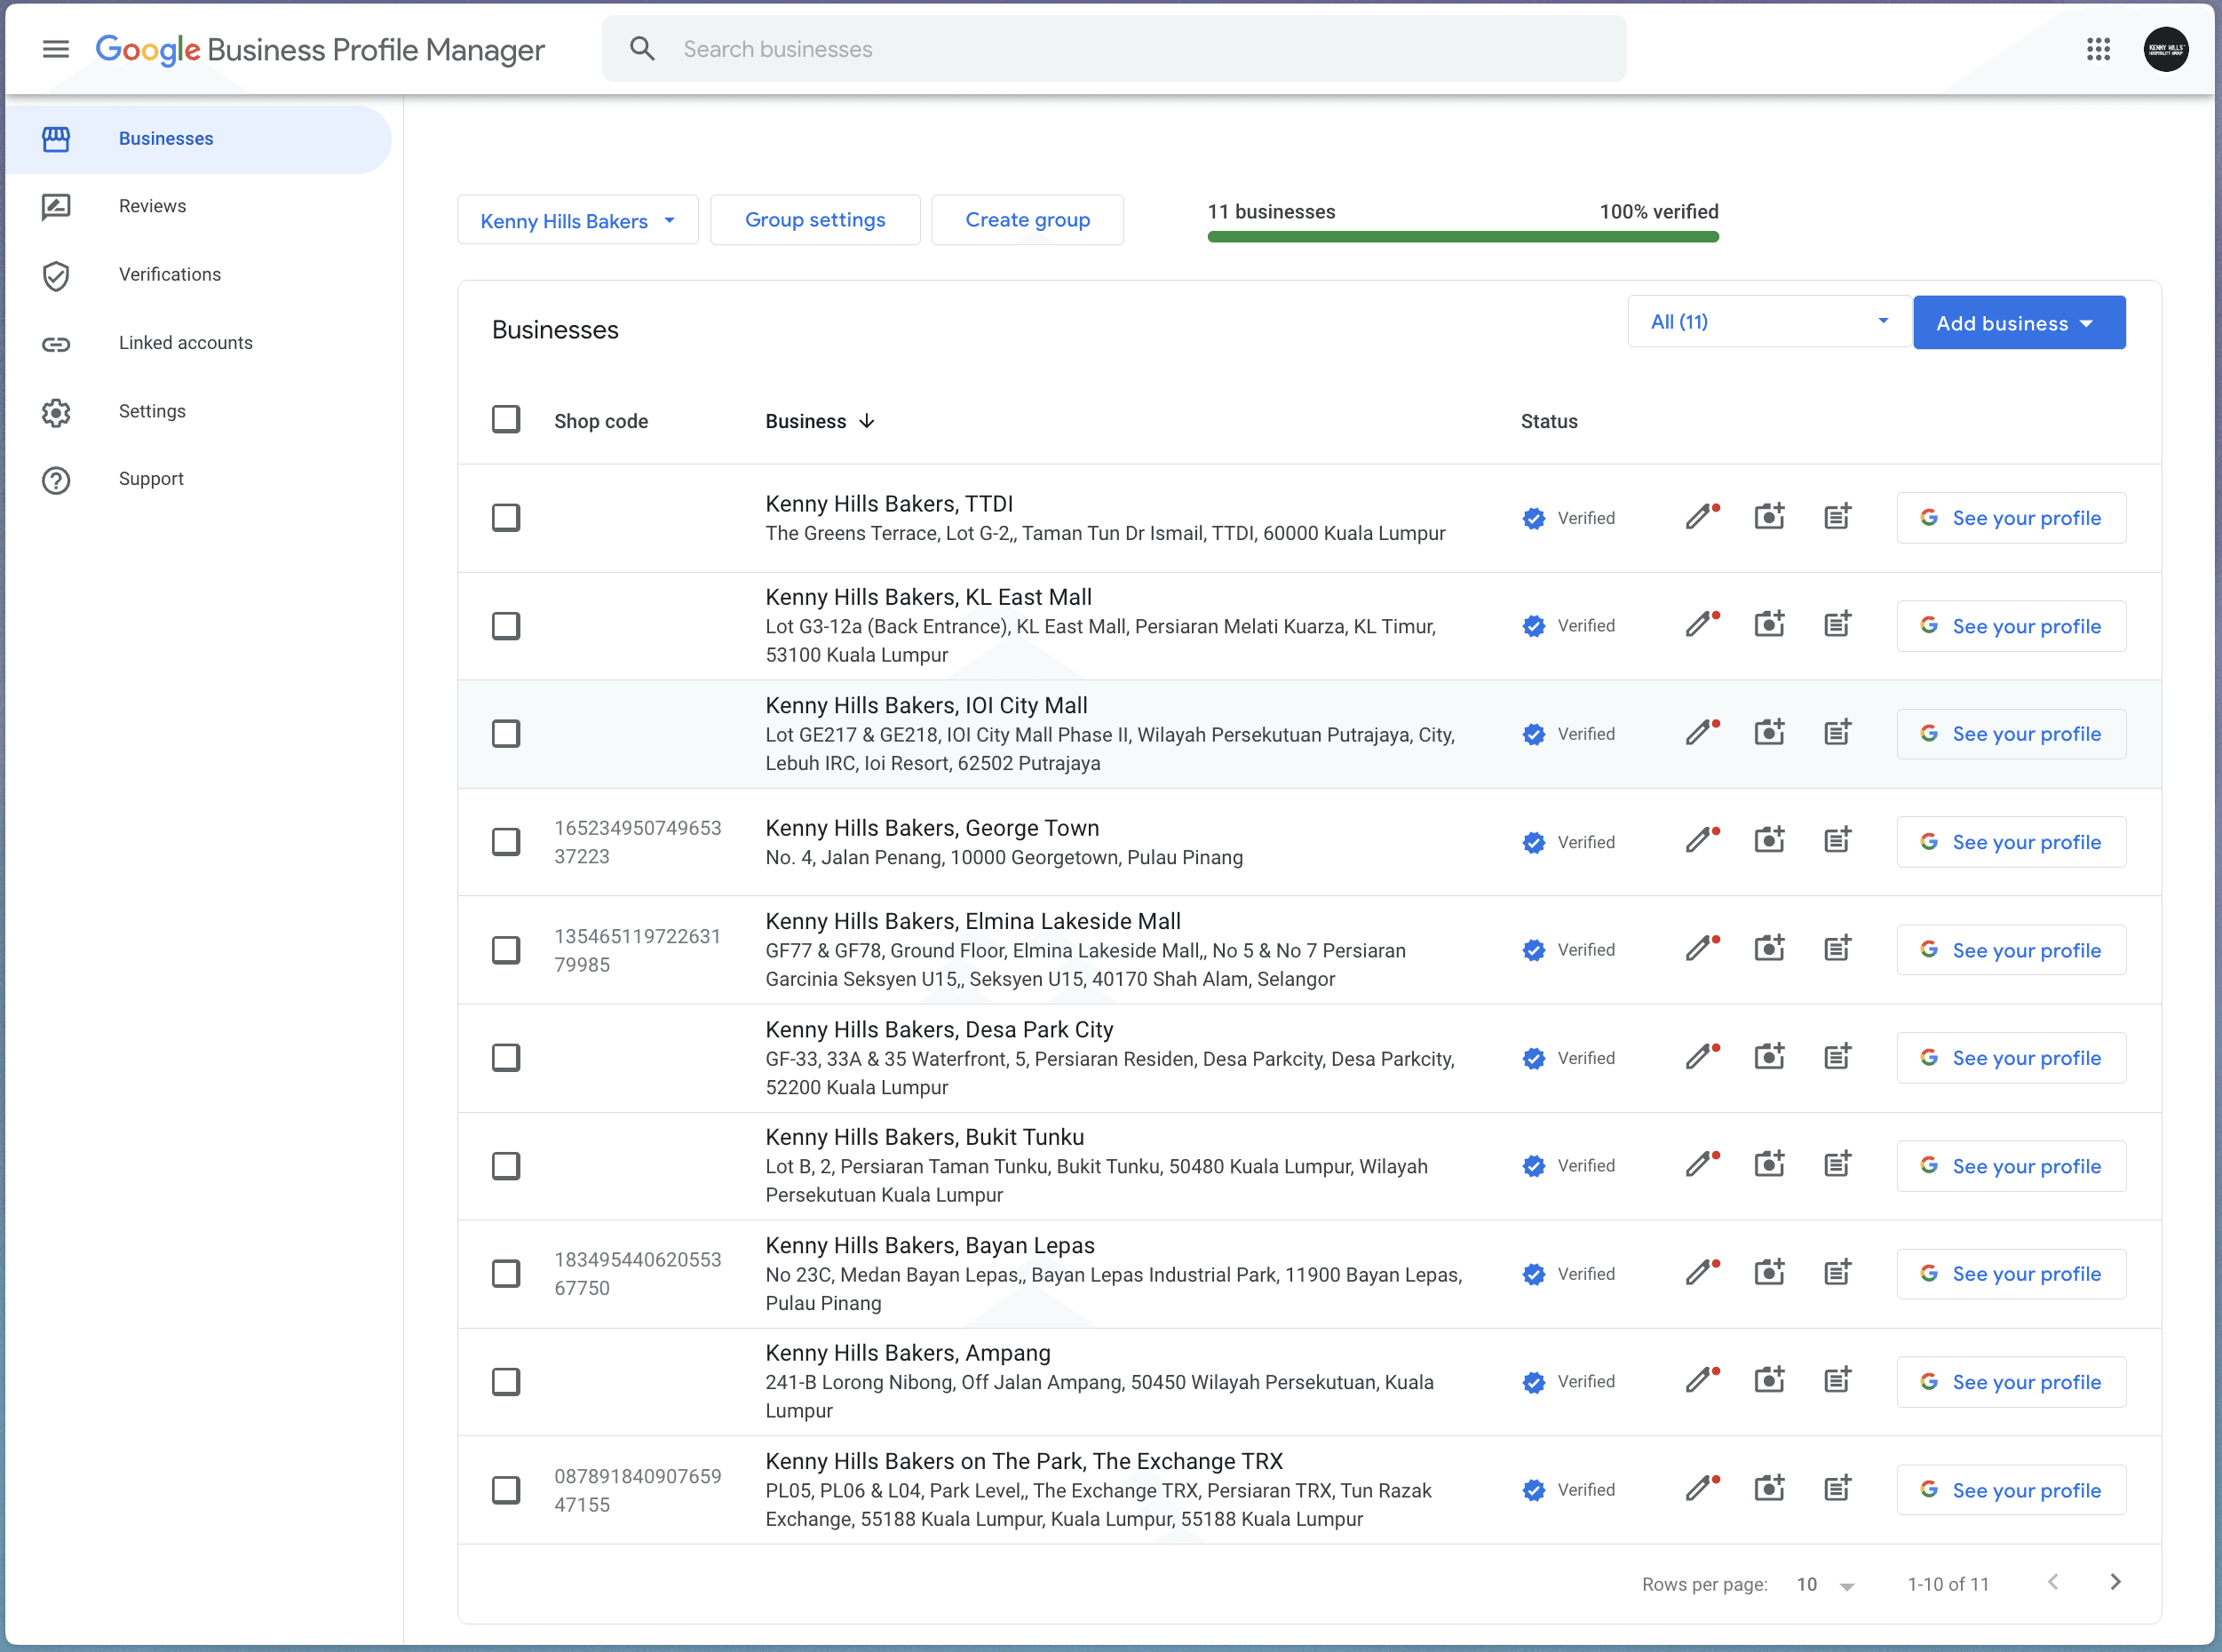Open the Google apps grid

[2100, 48]
